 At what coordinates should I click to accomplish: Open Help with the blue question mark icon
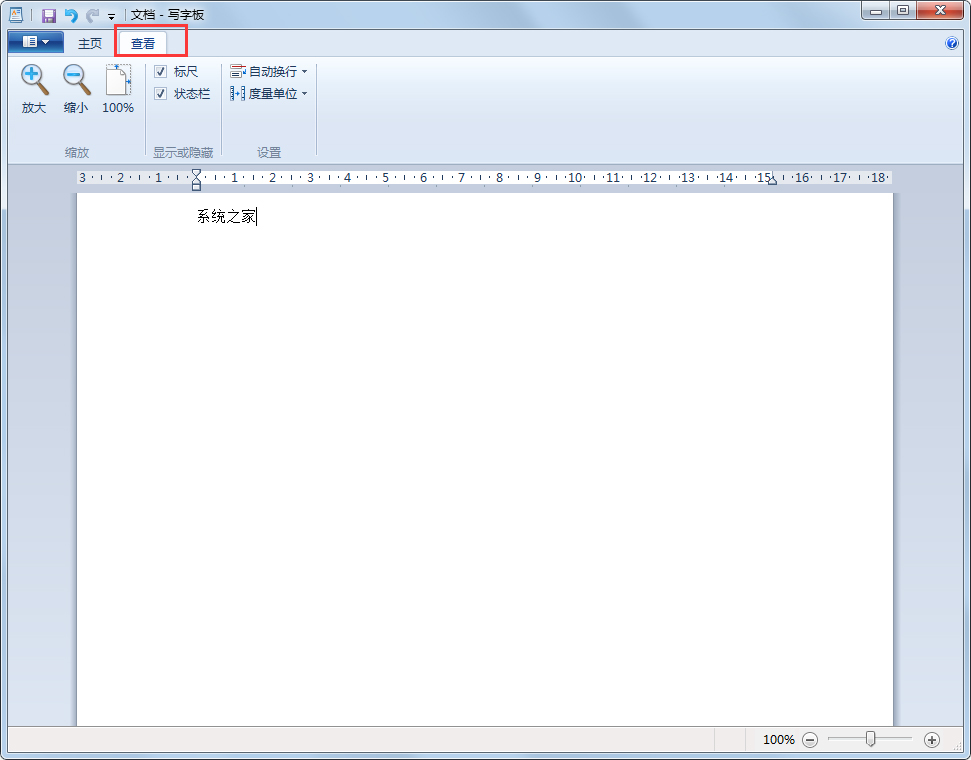click(x=950, y=42)
